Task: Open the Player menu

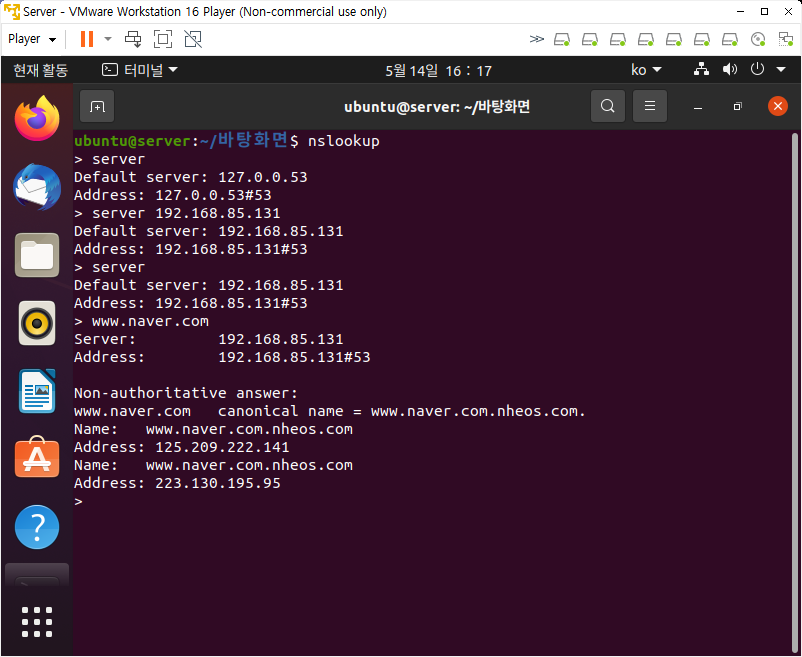Action: (32, 39)
